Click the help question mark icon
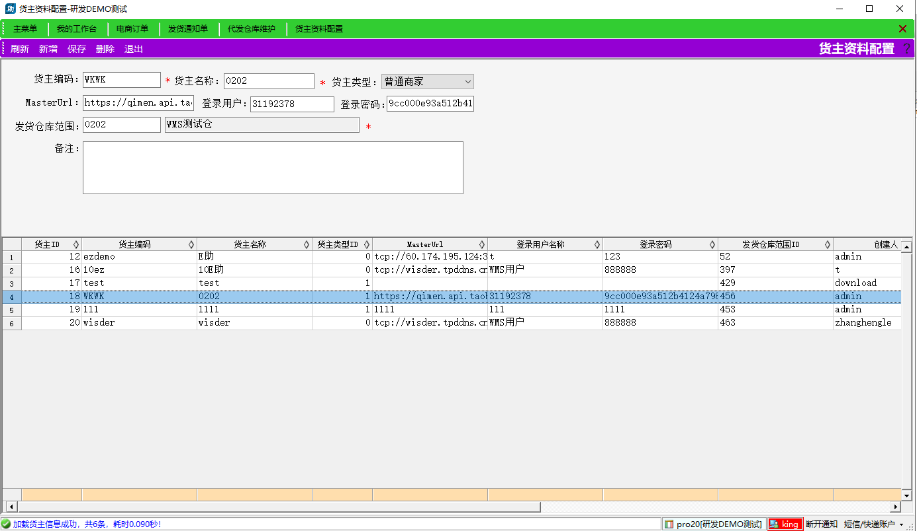Screen dimensions: 917x531 pyautogui.click(x=906, y=48)
